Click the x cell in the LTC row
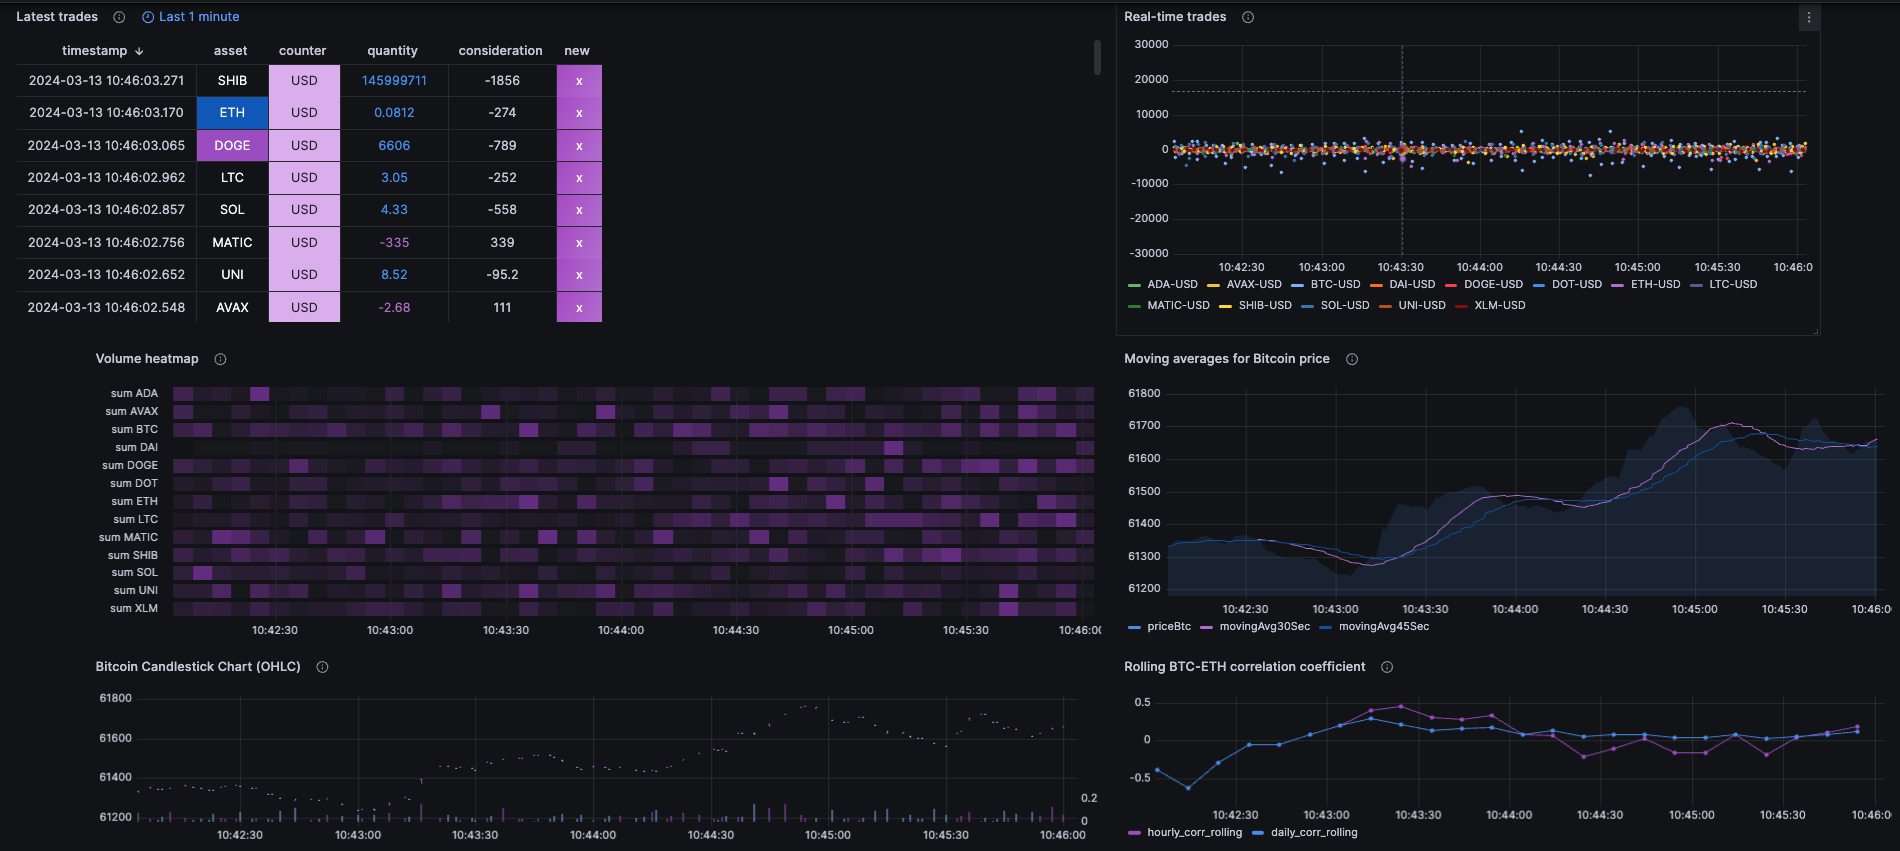 point(579,178)
